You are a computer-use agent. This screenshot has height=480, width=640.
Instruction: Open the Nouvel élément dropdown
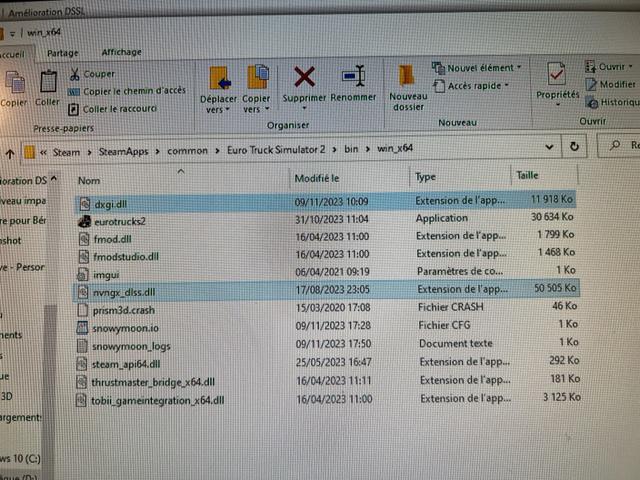point(477,68)
